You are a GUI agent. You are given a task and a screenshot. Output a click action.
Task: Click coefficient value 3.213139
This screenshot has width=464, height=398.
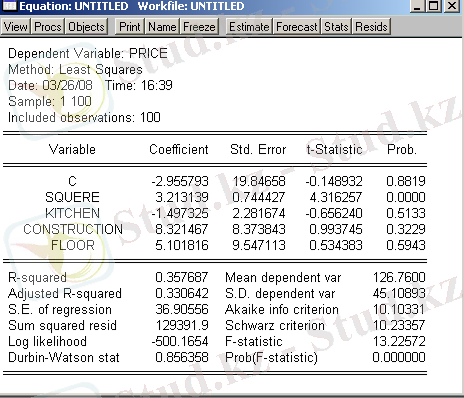[x=182, y=197]
